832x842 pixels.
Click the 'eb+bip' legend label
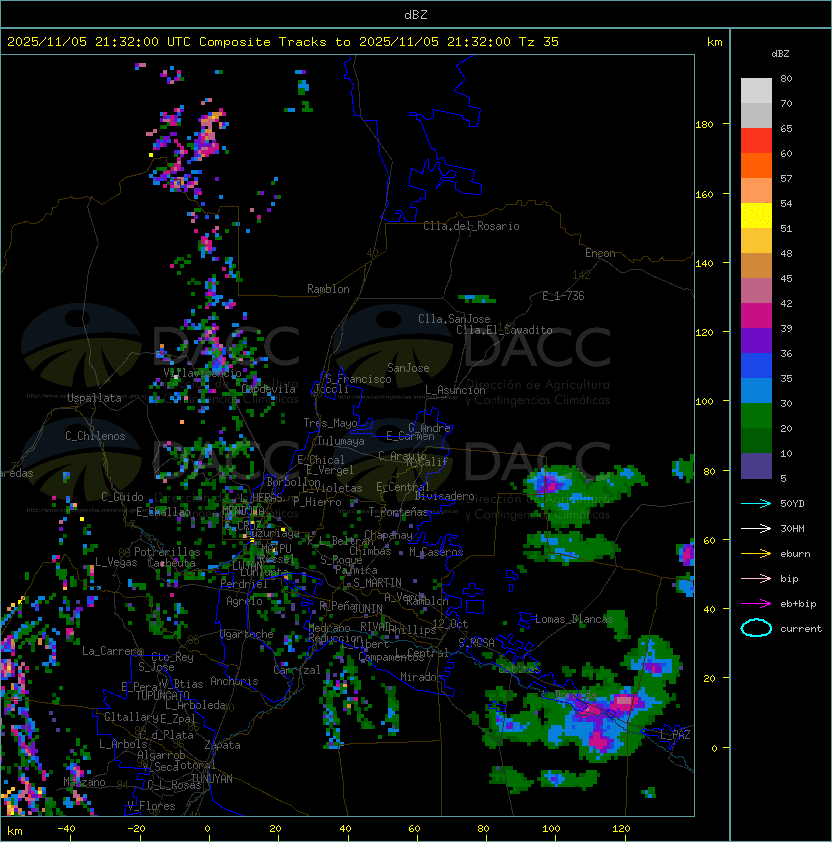coord(798,604)
